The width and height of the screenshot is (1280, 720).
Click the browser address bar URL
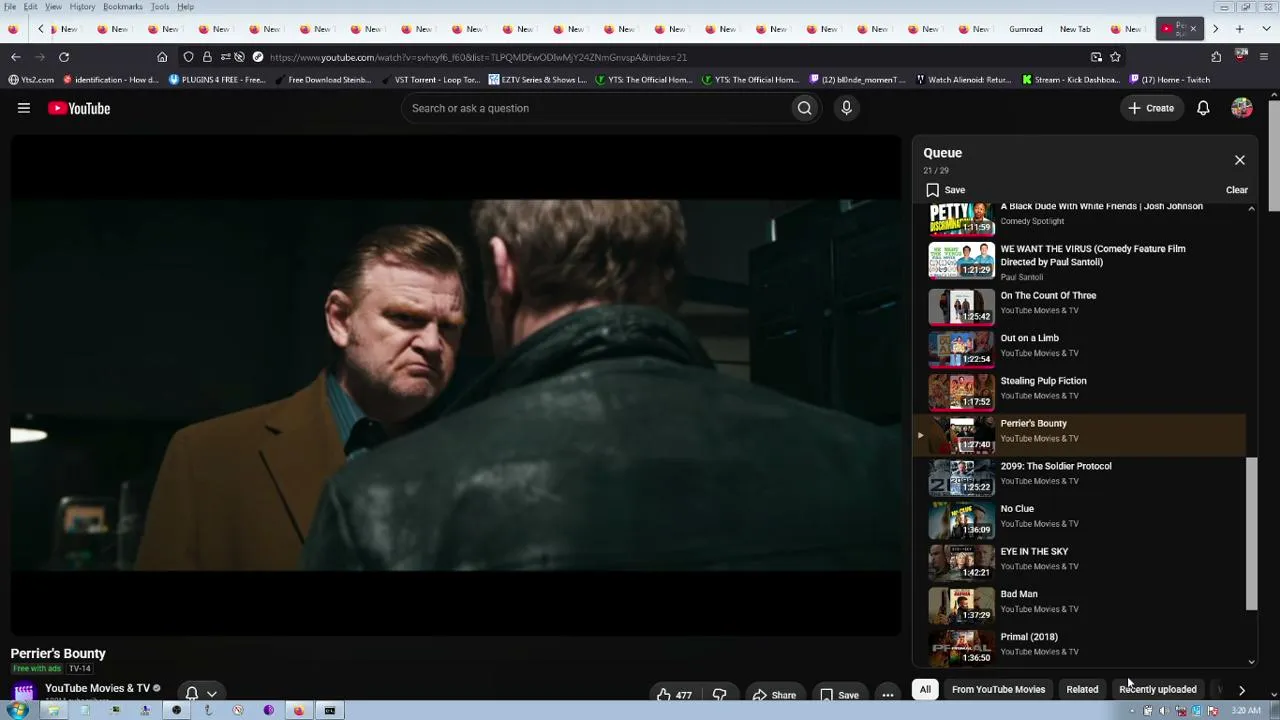point(478,57)
